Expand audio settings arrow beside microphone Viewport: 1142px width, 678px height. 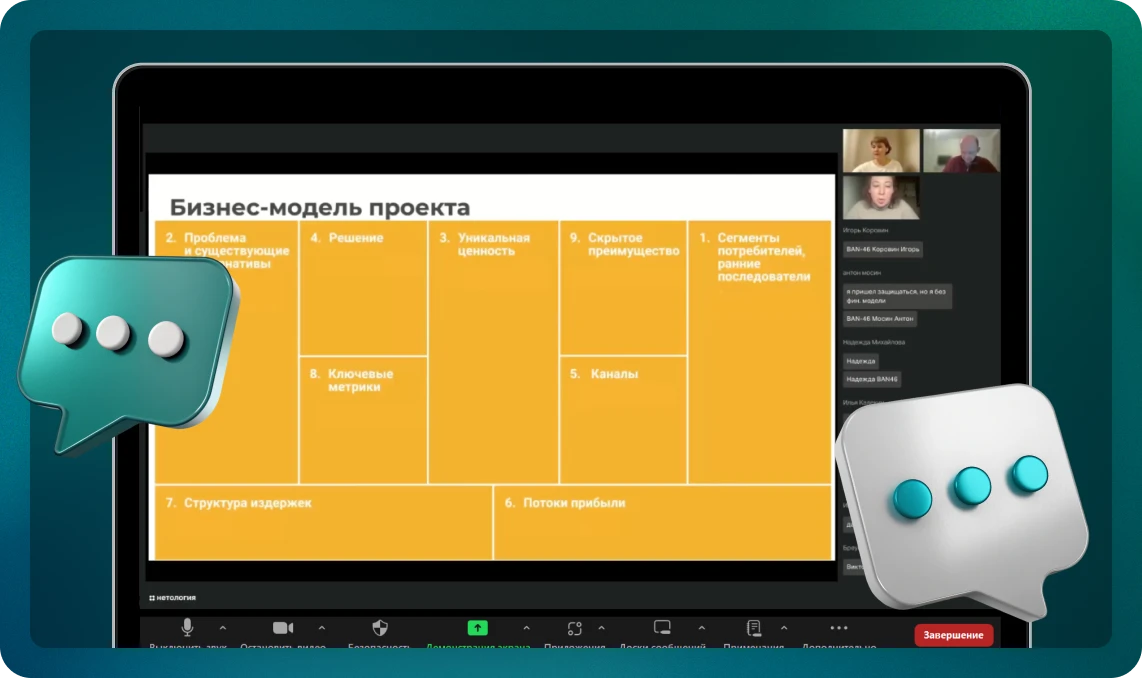[222, 628]
